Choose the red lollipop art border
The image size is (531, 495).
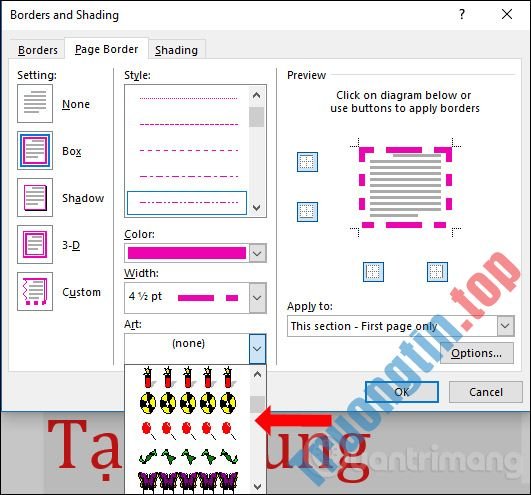tap(188, 430)
